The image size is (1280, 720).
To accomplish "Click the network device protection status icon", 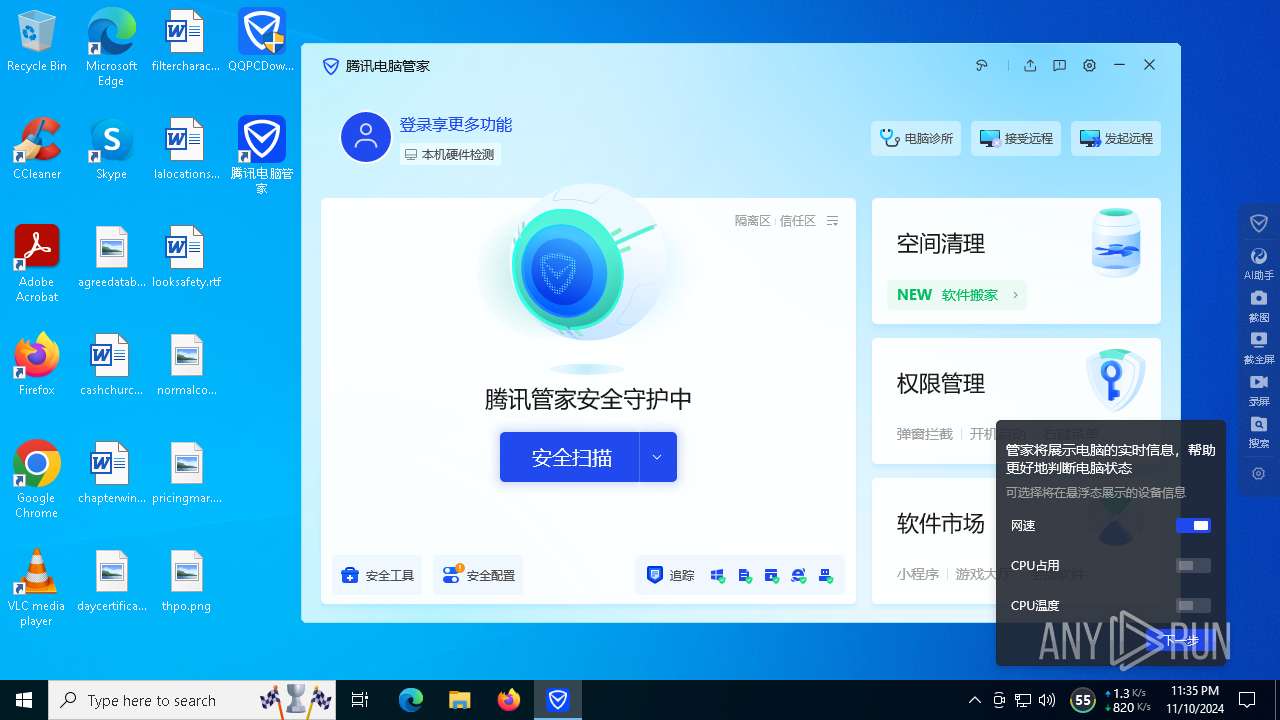I will pos(825,575).
